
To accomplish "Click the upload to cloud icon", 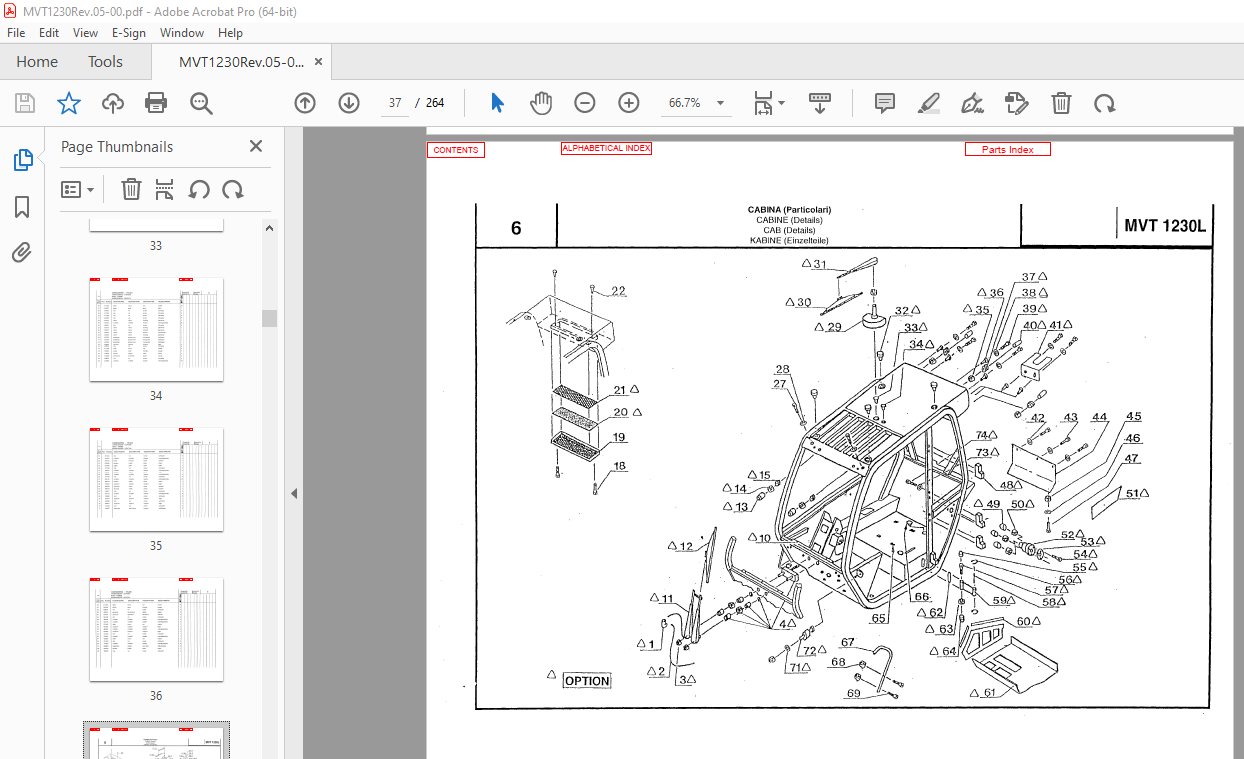I will click(x=112, y=103).
